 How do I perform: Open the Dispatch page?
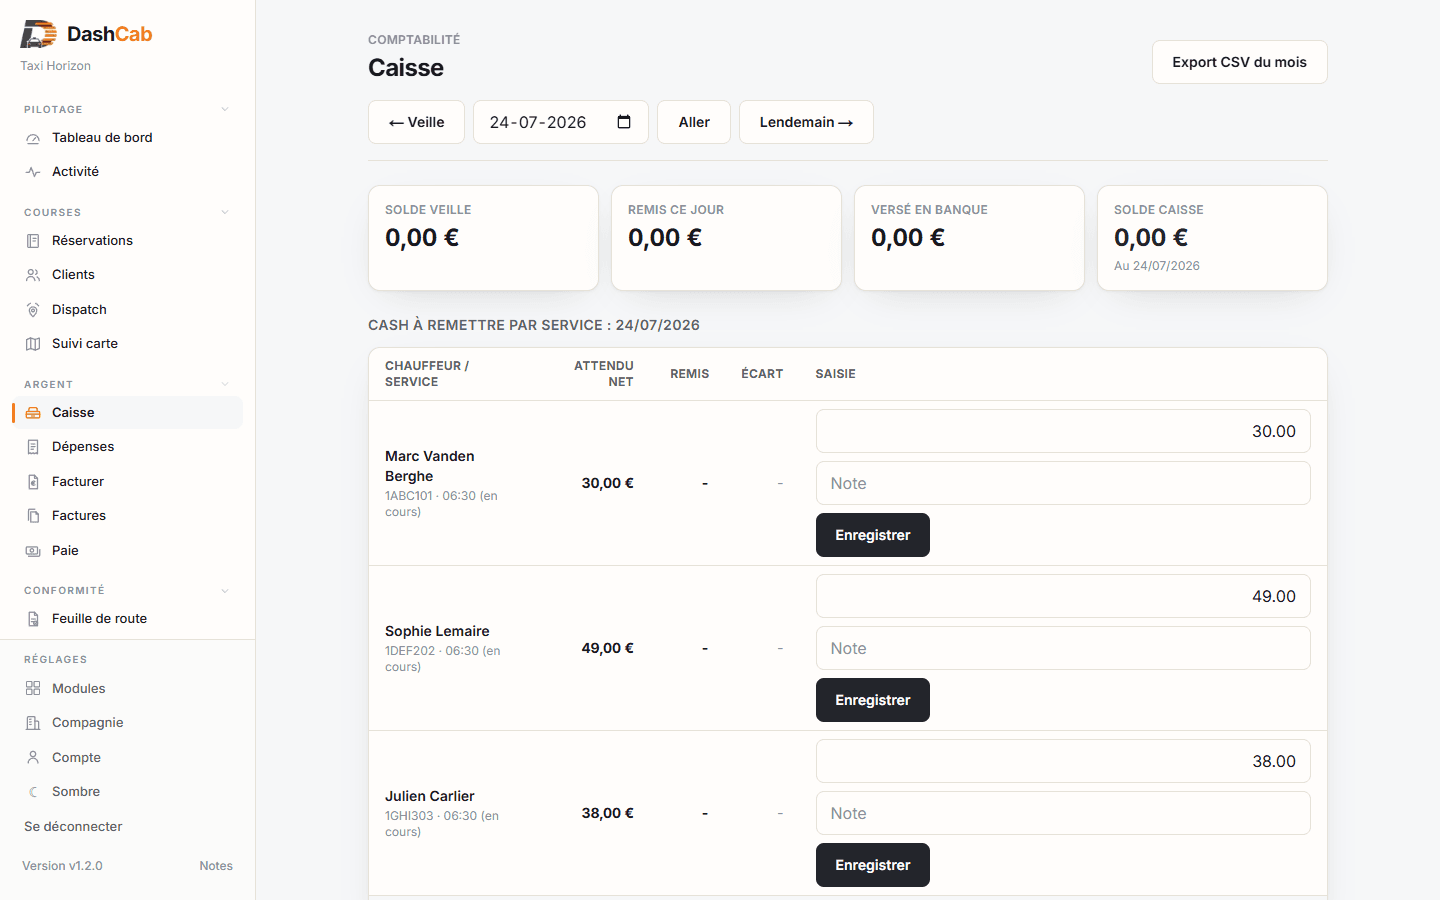pyautogui.click(x=127, y=310)
